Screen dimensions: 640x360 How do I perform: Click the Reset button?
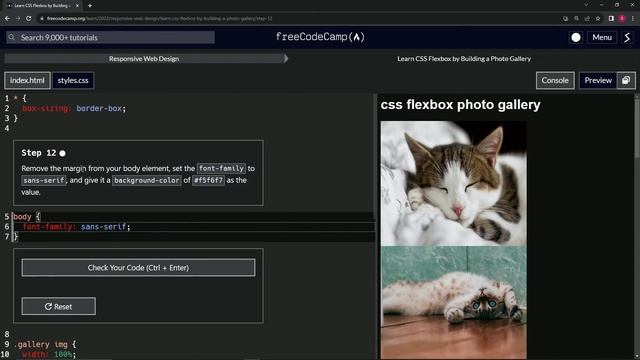coord(59,306)
